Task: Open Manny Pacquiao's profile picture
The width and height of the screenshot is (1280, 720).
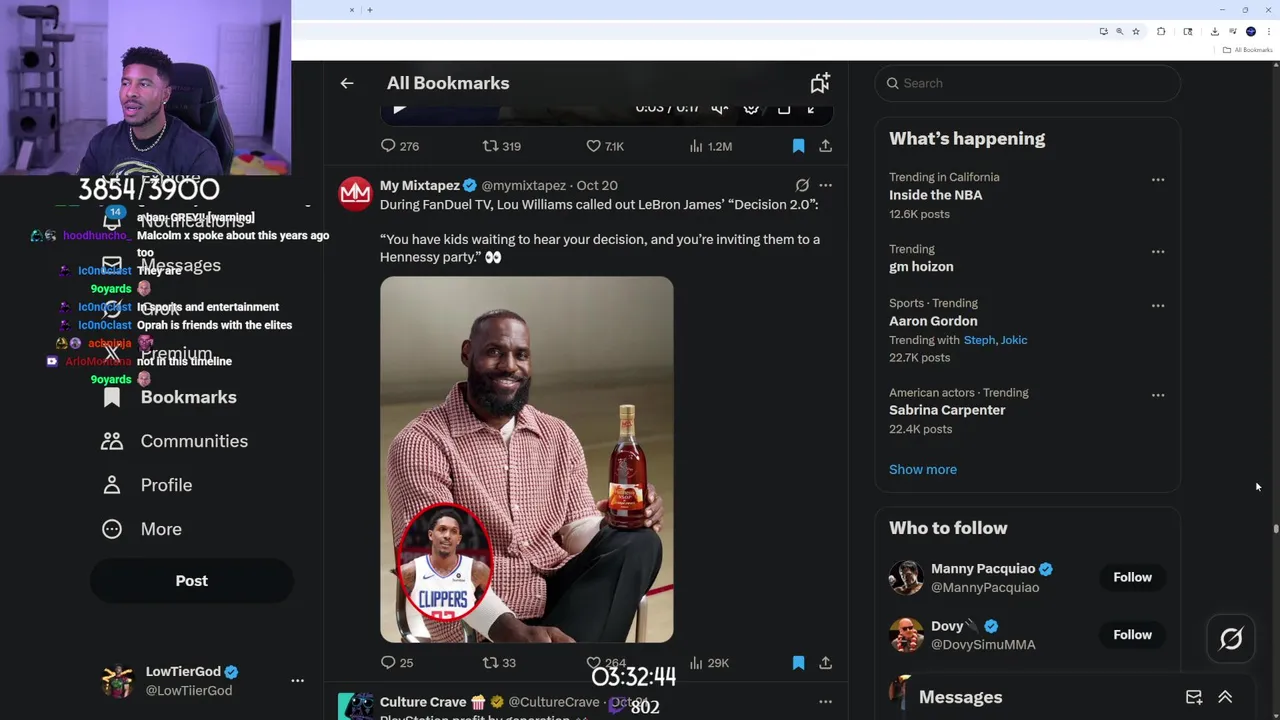Action: 906,578
